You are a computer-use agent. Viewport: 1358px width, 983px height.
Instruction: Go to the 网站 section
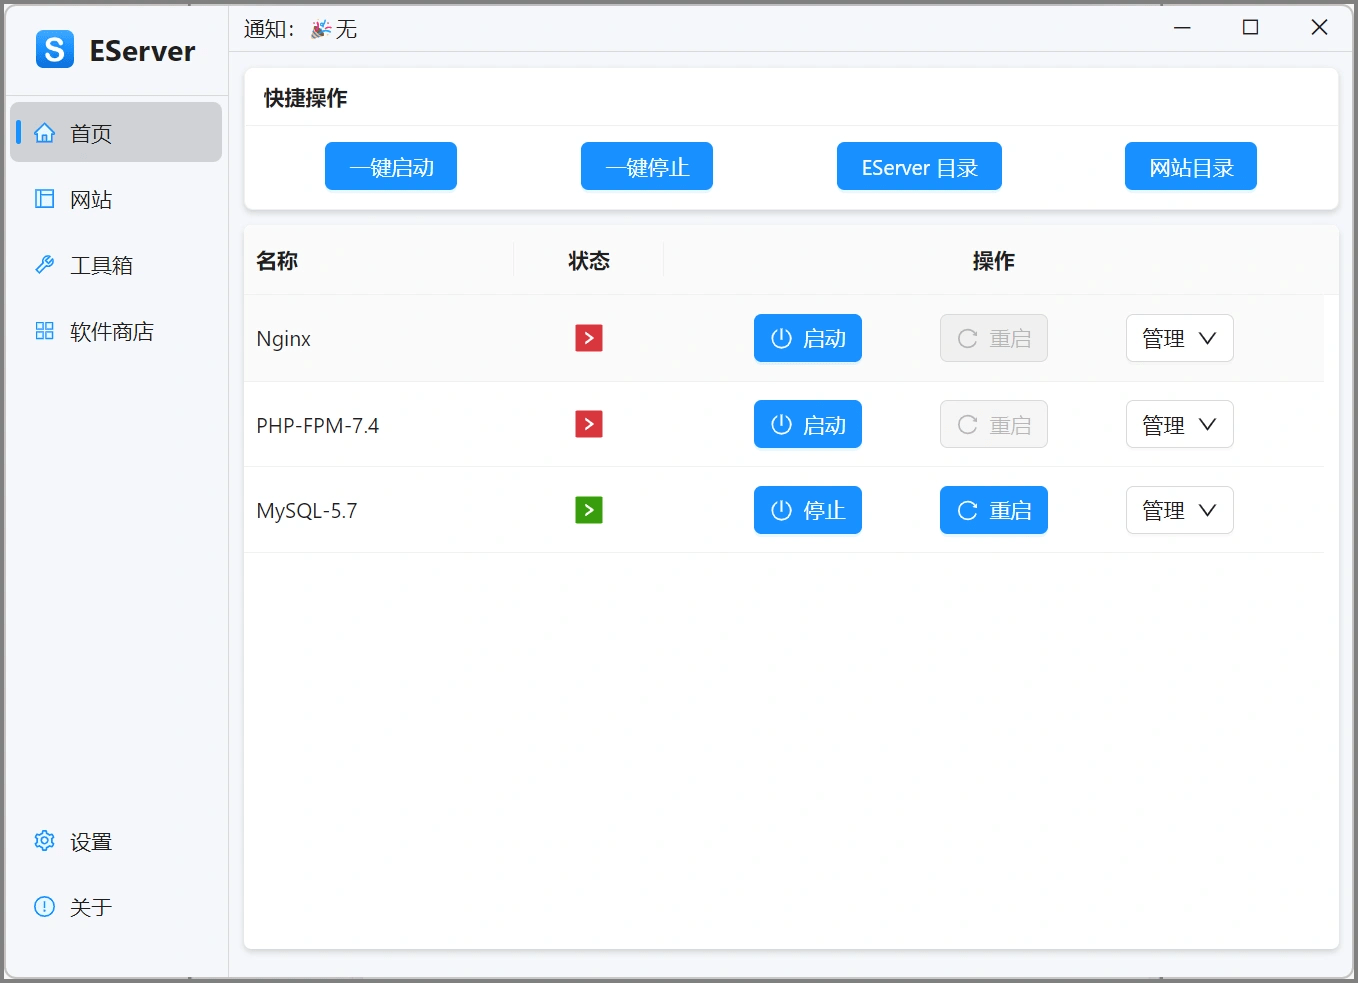pyautogui.click(x=116, y=199)
